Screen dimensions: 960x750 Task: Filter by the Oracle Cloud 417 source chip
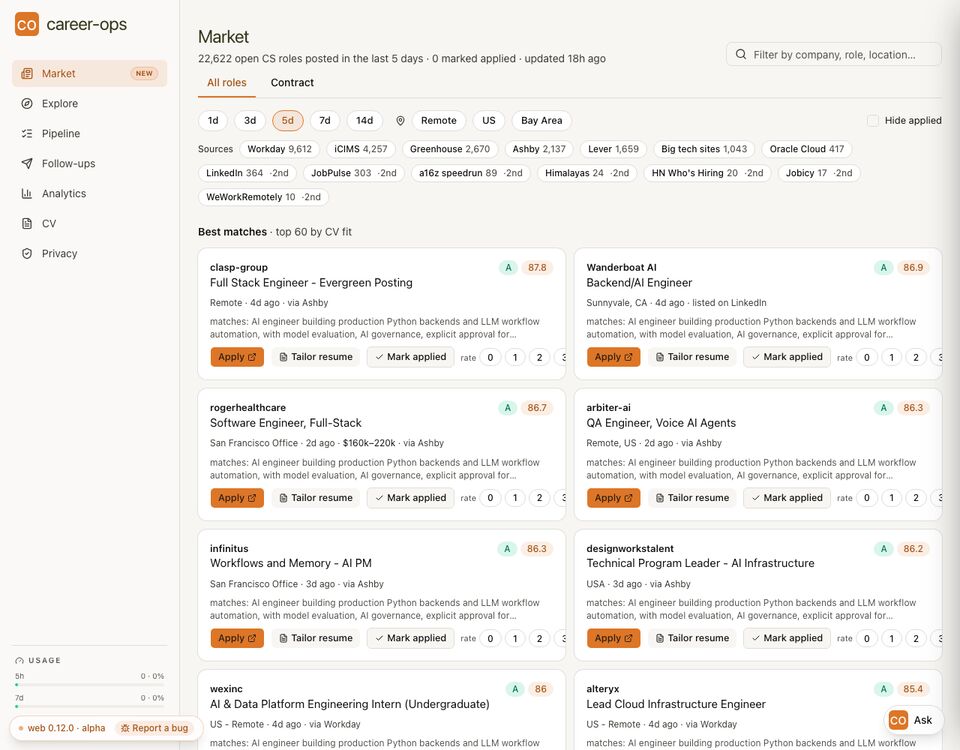coord(807,149)
